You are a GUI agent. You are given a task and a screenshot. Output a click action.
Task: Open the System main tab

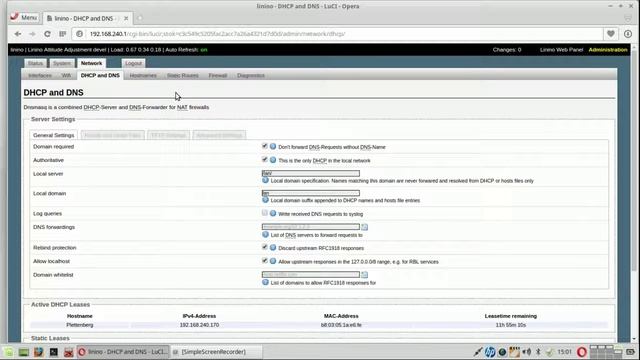tap(62, 63)
